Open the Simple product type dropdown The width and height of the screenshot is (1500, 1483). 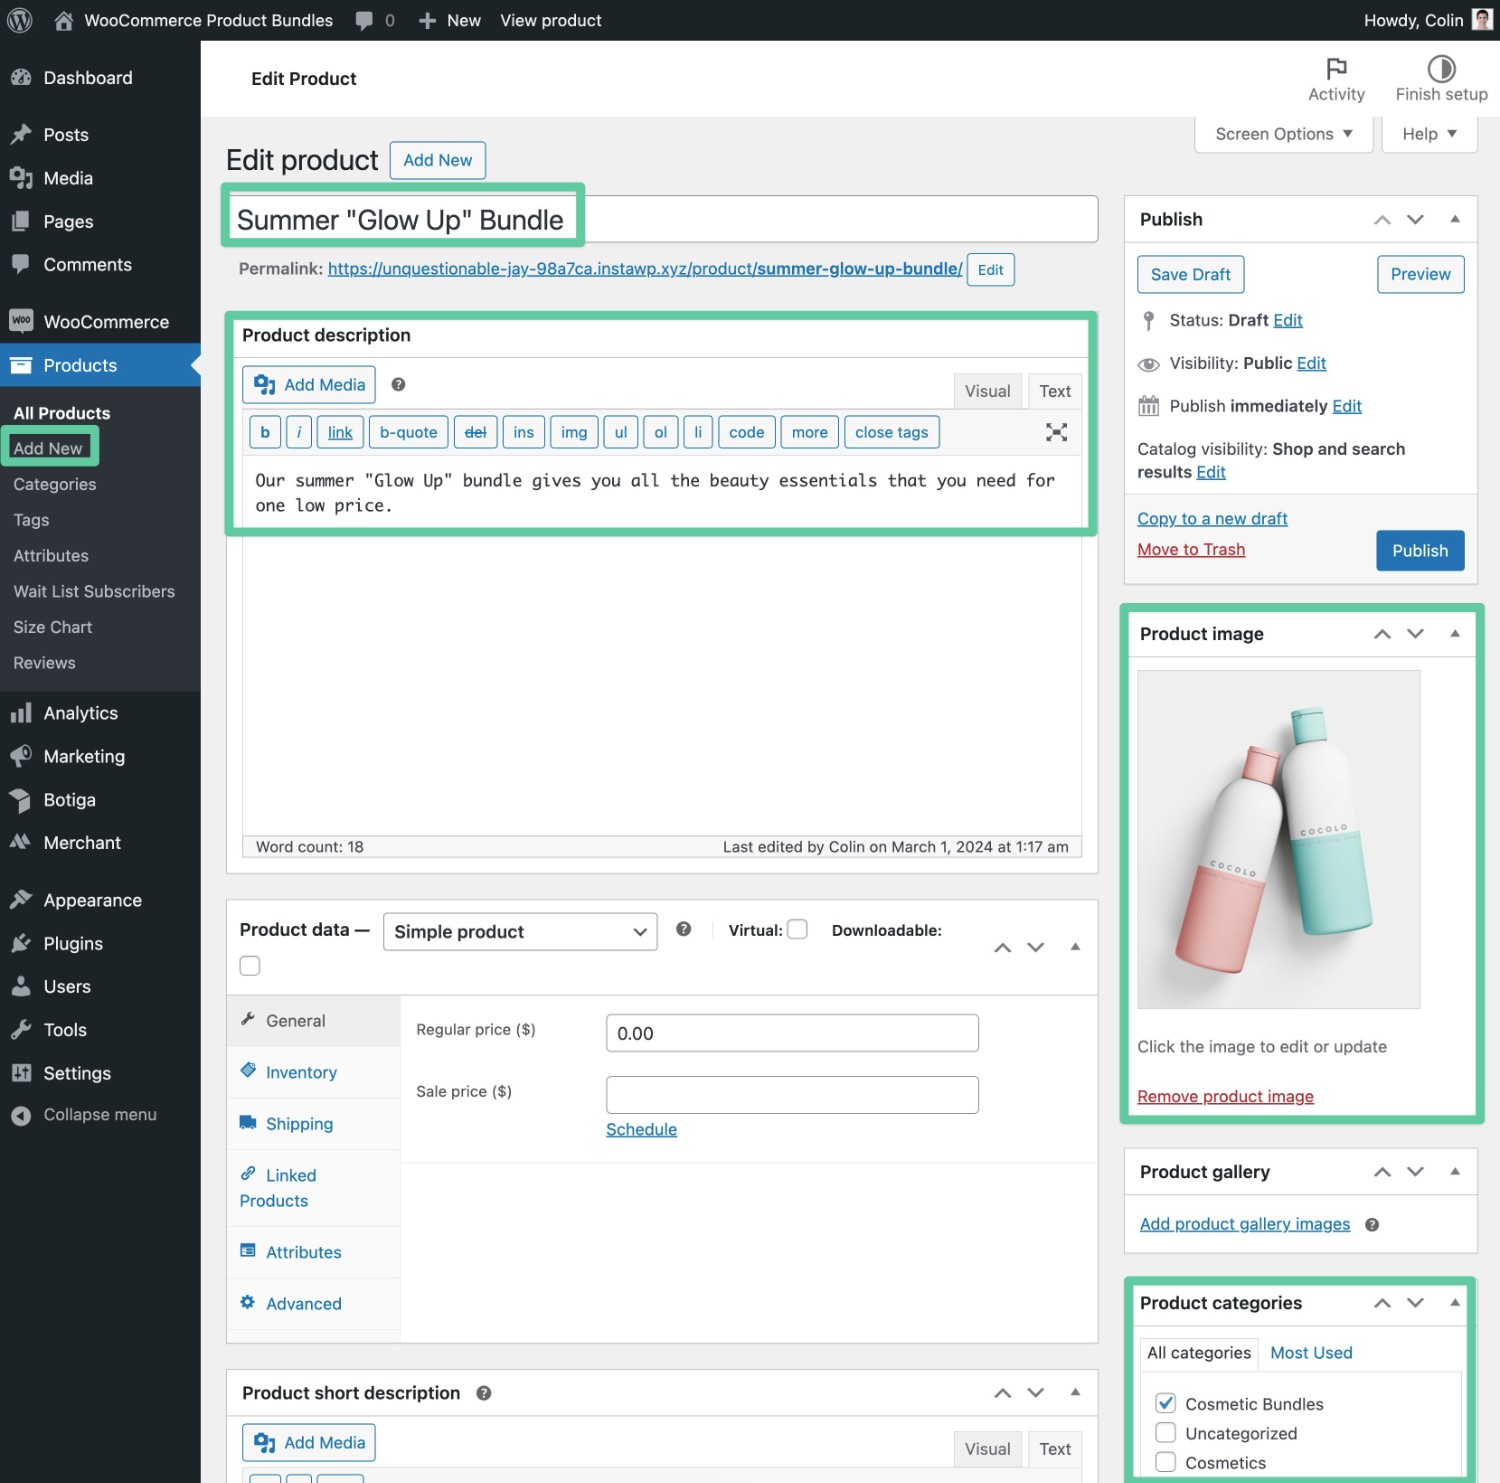(520, 932)
